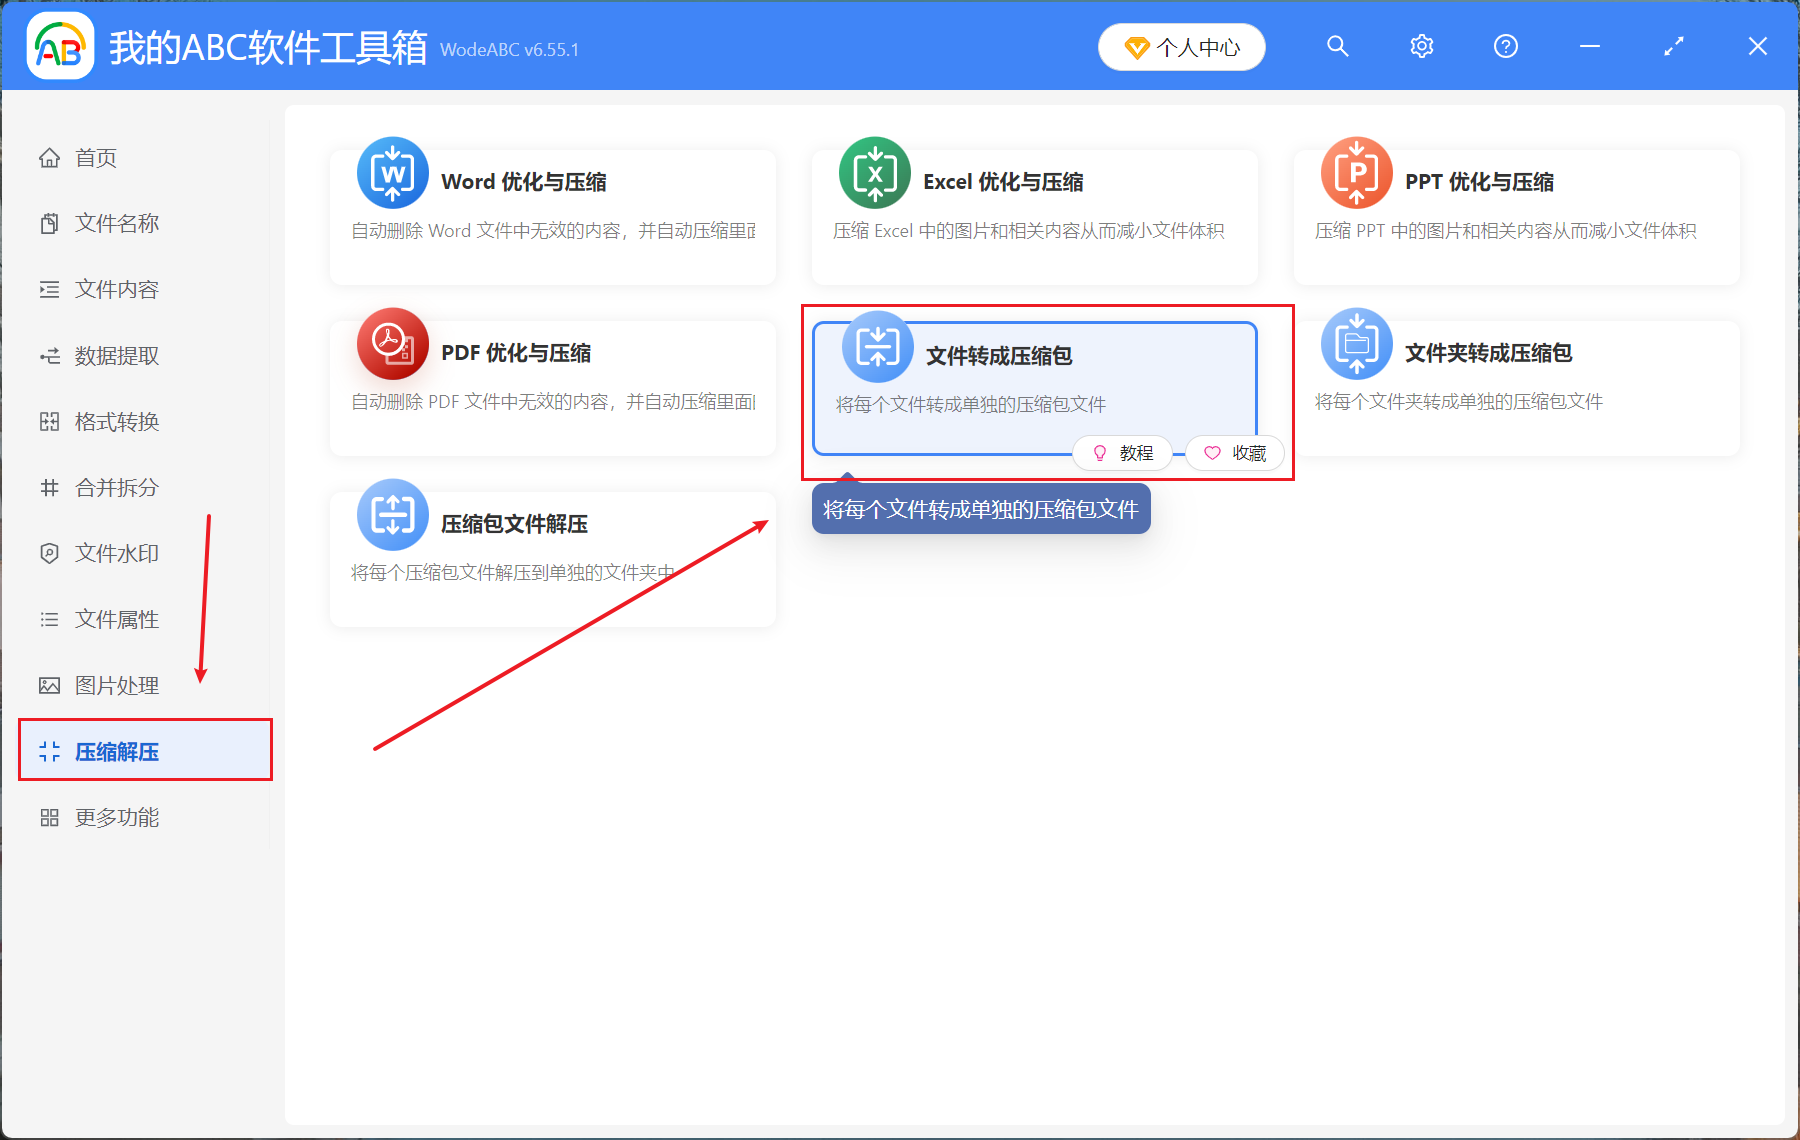Select the Excel 优化与压缩 green icon
This screenshot has height=1140, width=1800.
click(874, 173)
